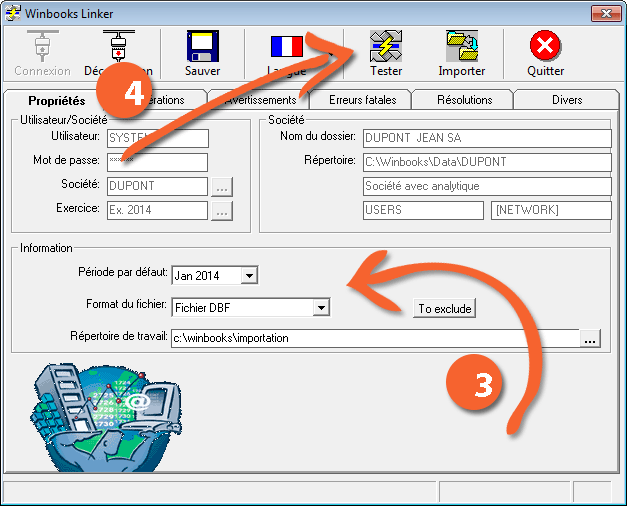
Task: Click the [NETWORK] field
Action: coord(551,210)
